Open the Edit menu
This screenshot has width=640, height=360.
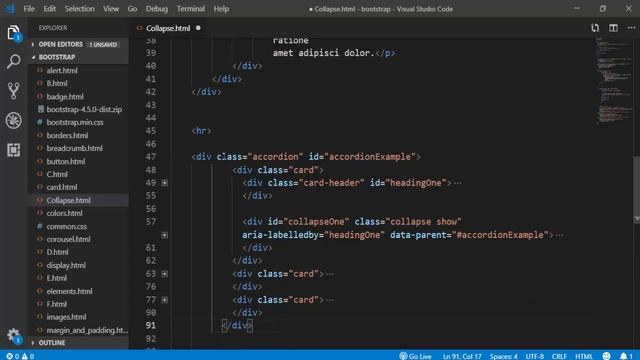[x=49, y=9]
